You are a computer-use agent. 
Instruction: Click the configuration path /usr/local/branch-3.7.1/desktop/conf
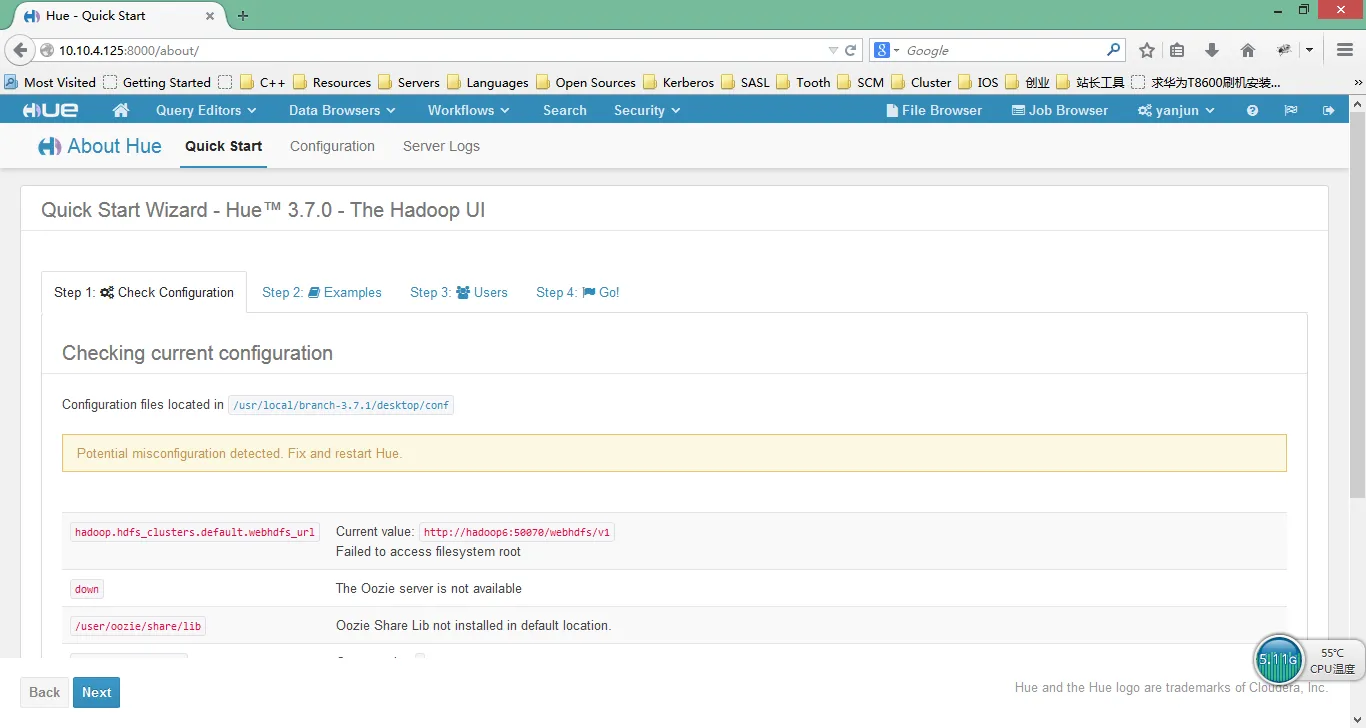coord(341,405)
